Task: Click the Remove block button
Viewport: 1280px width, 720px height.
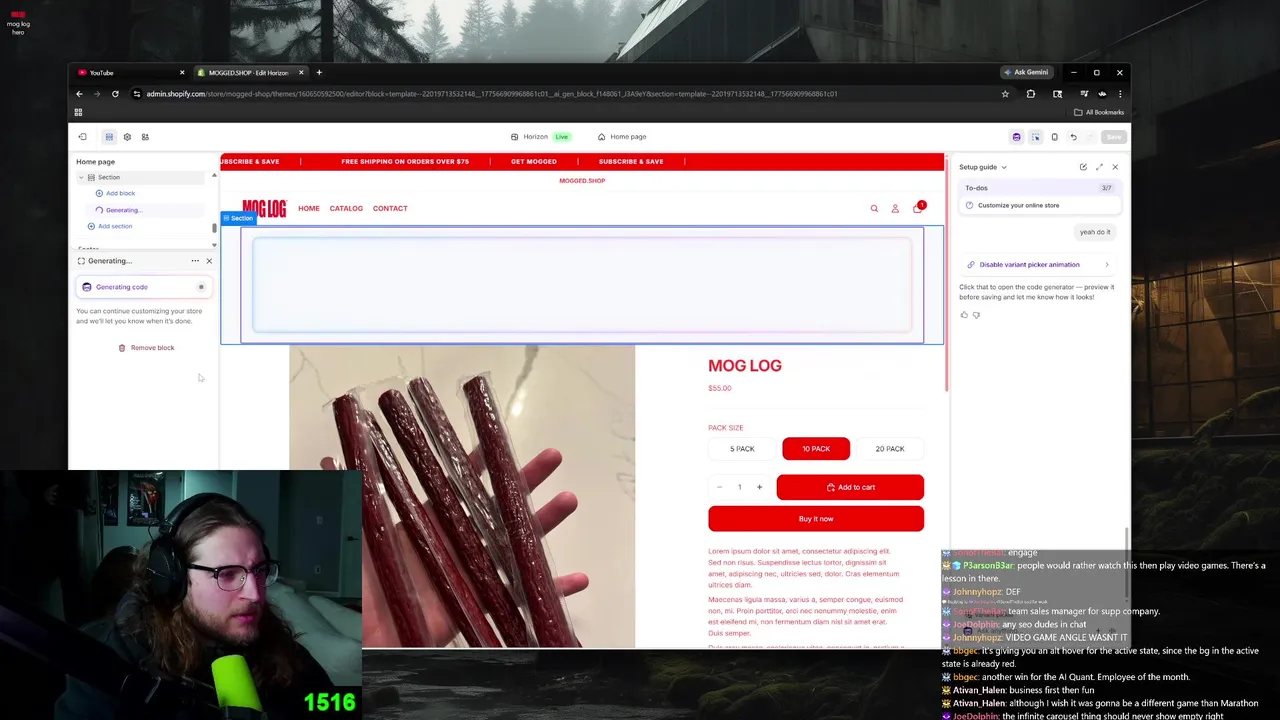Action: [x=146, y=348]
